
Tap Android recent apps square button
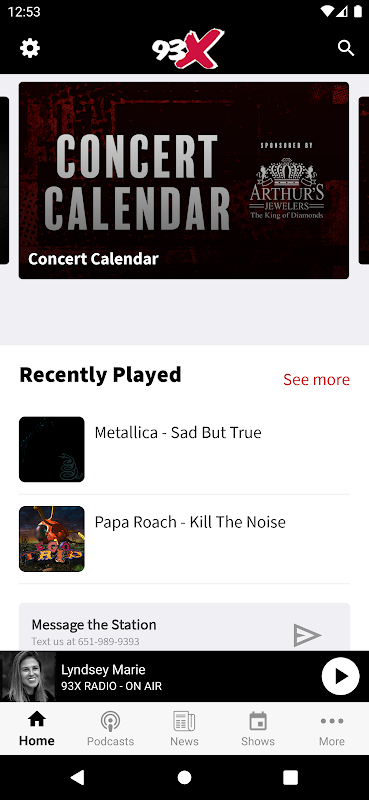pos(290,777)
